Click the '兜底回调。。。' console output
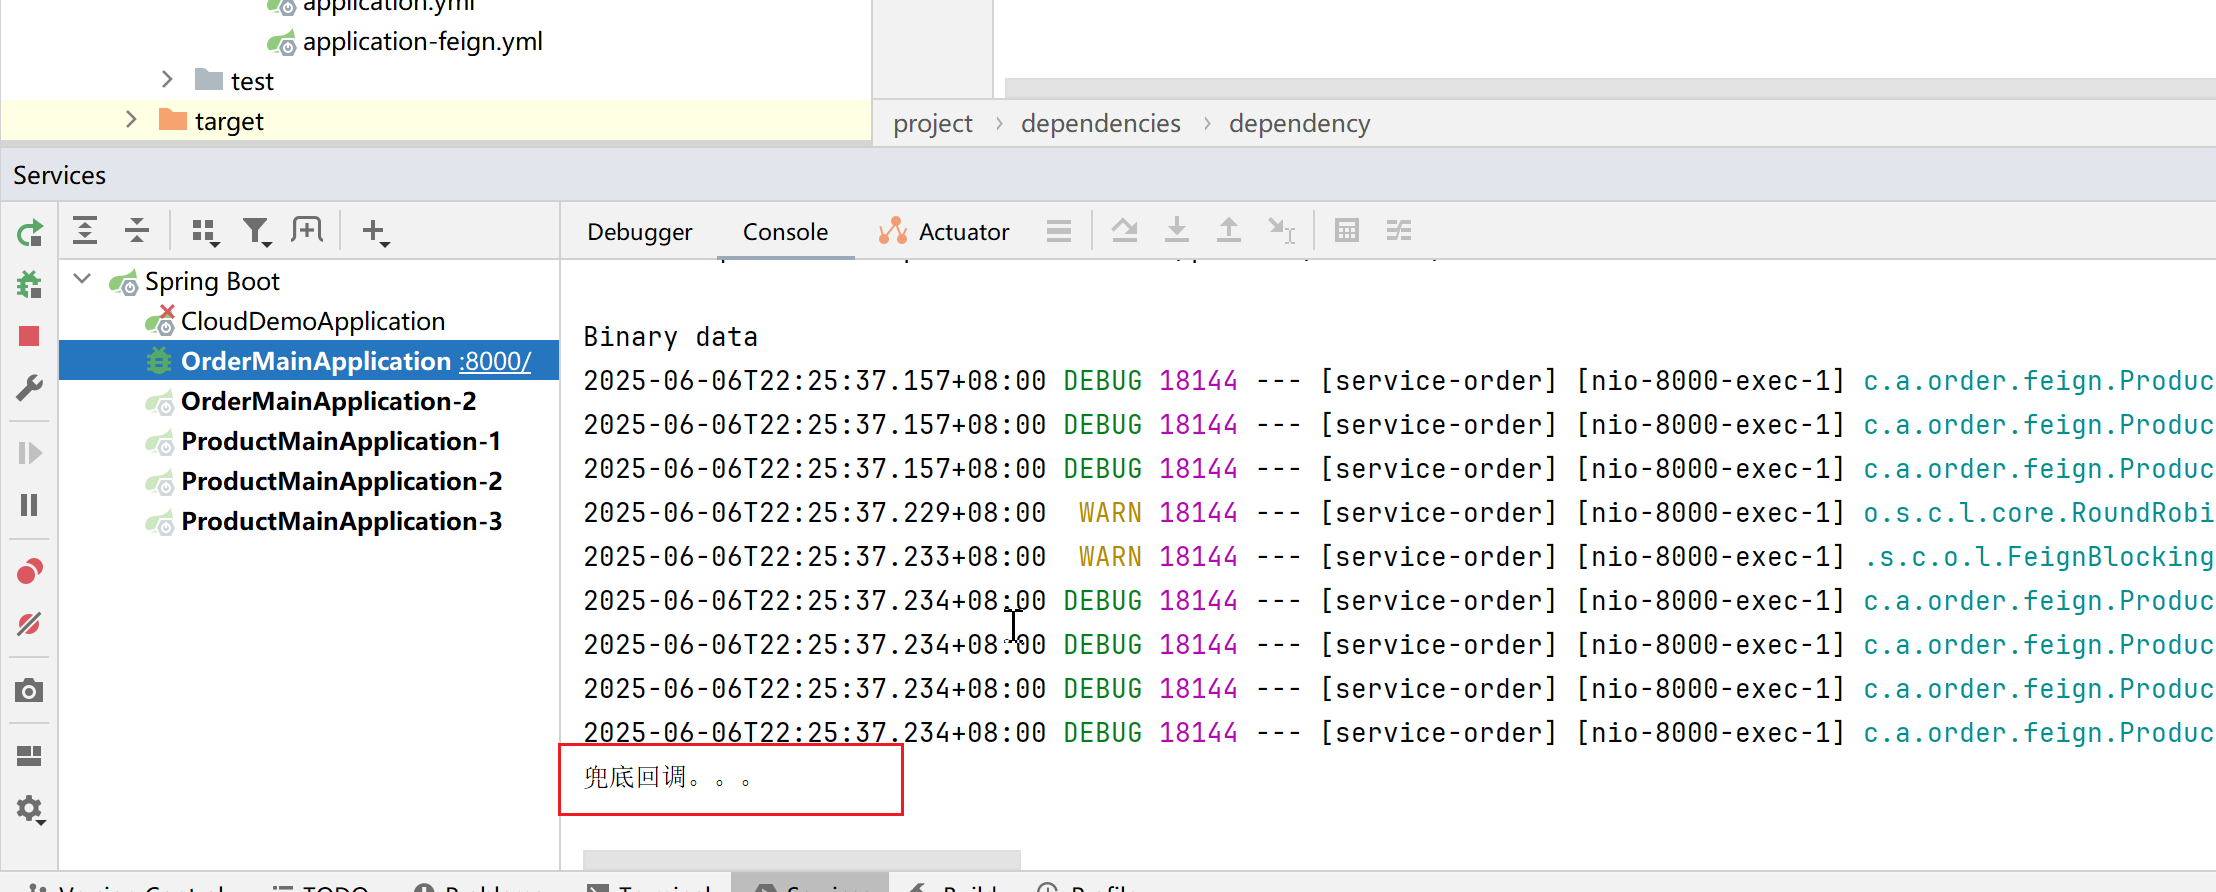2216x892 pixels. (667, 778)
